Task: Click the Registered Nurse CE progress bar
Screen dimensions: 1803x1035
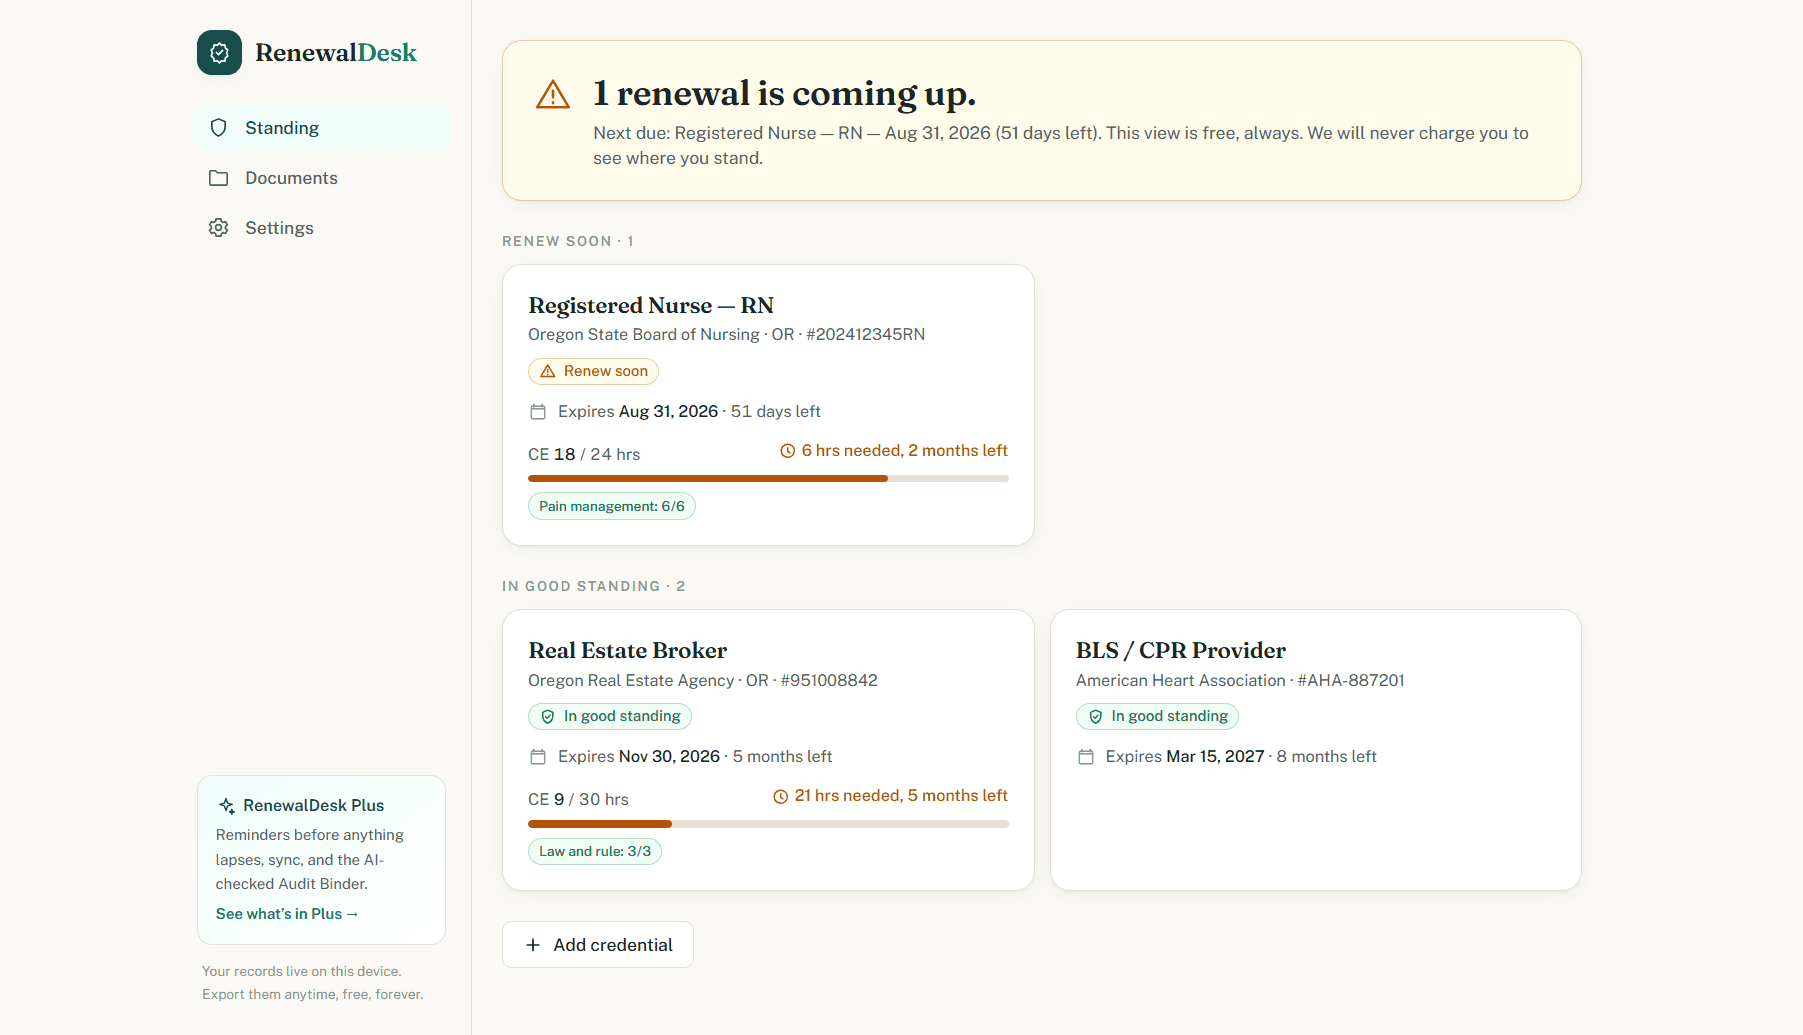Action: pos(768,479)
